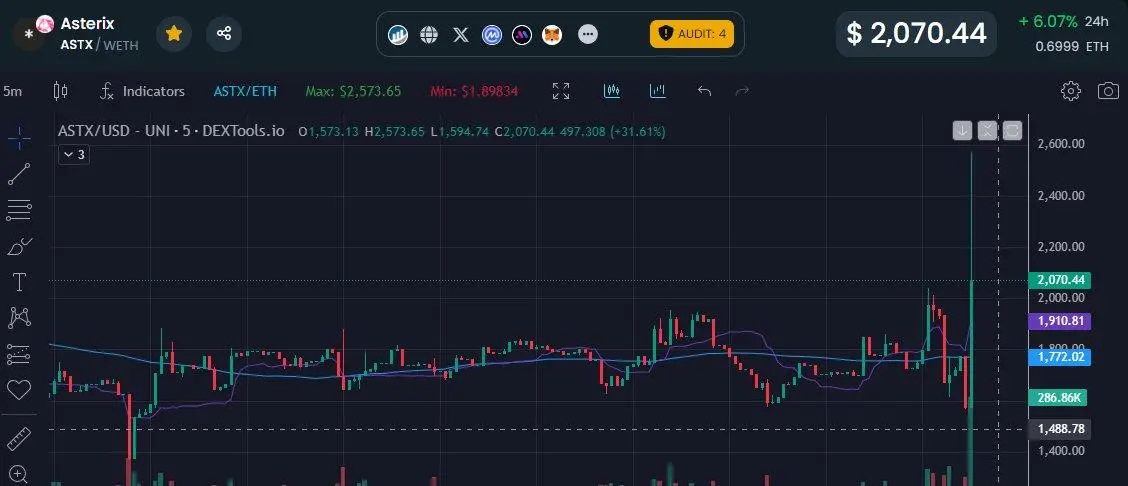This screenshot has width=1128, height=486.
Task: Select the Text annotation tool
Action: (x=19, y=283)
